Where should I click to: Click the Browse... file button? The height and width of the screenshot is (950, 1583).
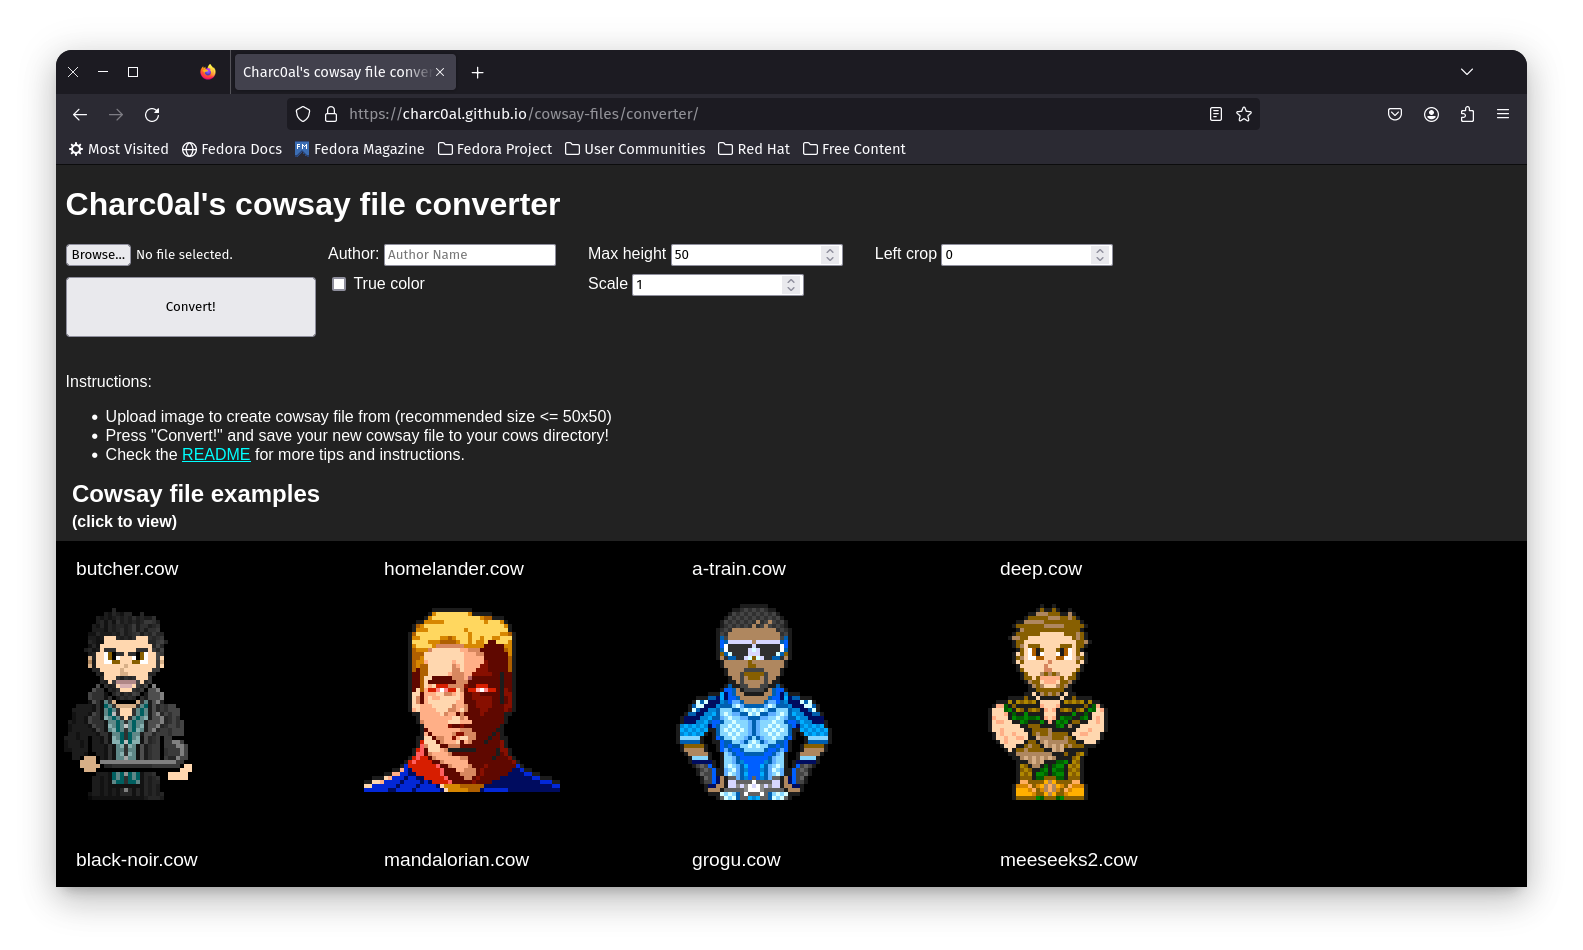(98, 255)
